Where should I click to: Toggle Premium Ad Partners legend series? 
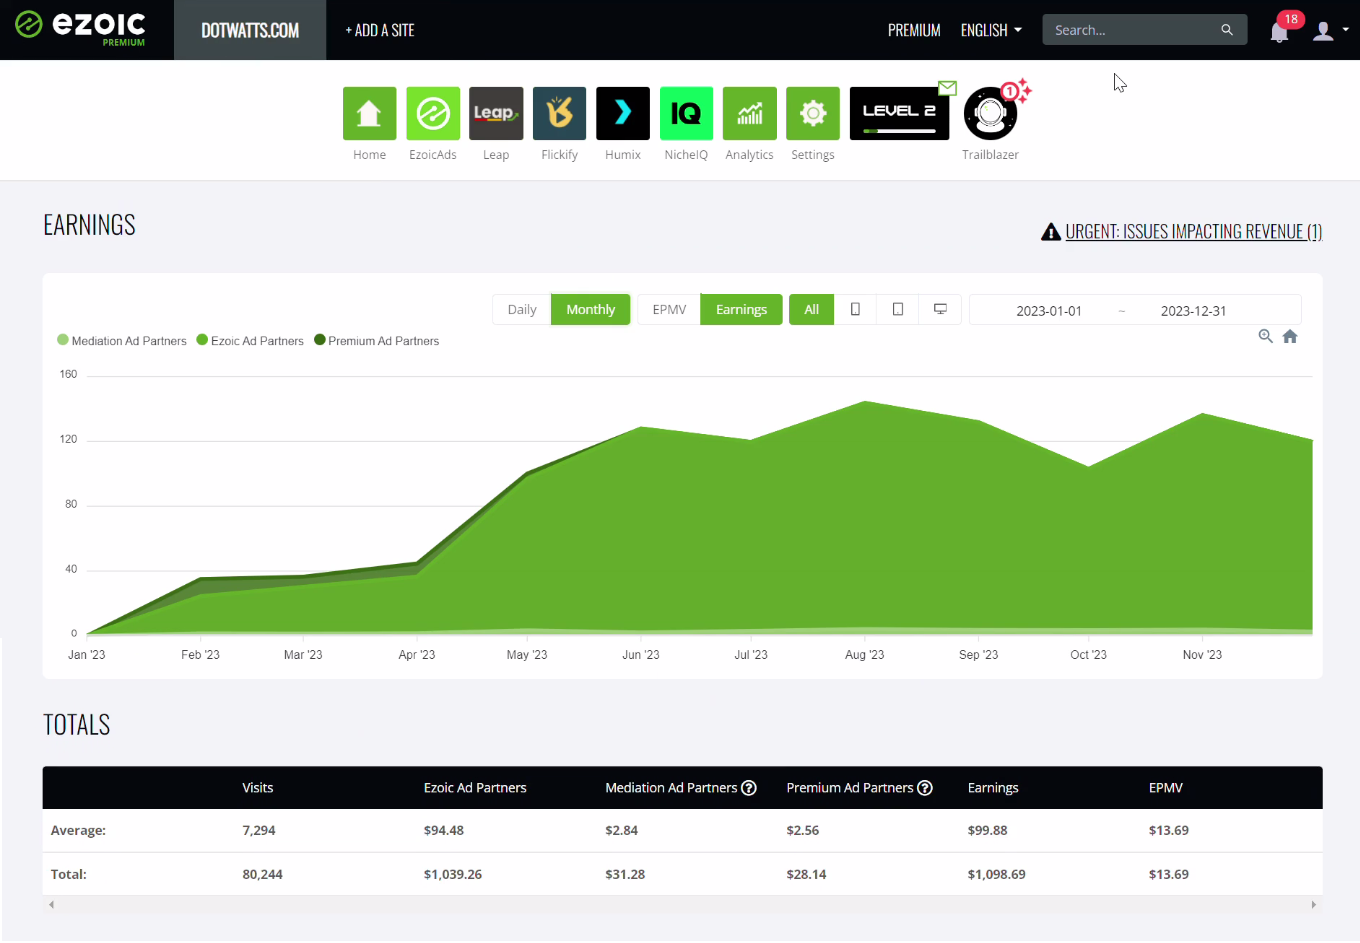(x=377, y=341)
